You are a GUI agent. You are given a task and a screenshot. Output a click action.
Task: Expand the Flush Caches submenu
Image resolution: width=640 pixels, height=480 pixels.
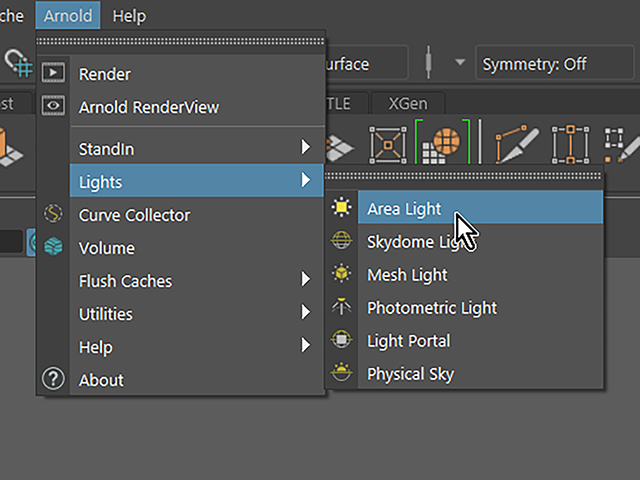pyautogui.click(x=197, y=281)
